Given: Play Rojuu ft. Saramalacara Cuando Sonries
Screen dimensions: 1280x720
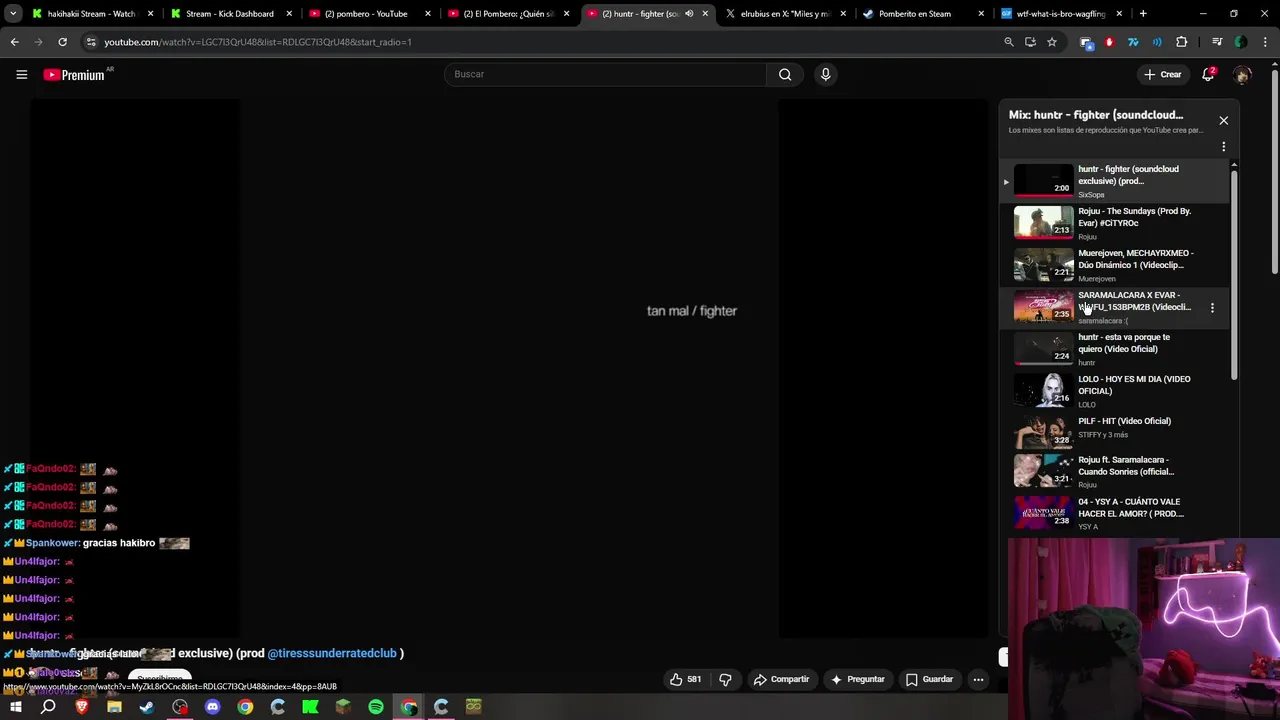Looking at the screenshot, I should [x=1115, y=471].
